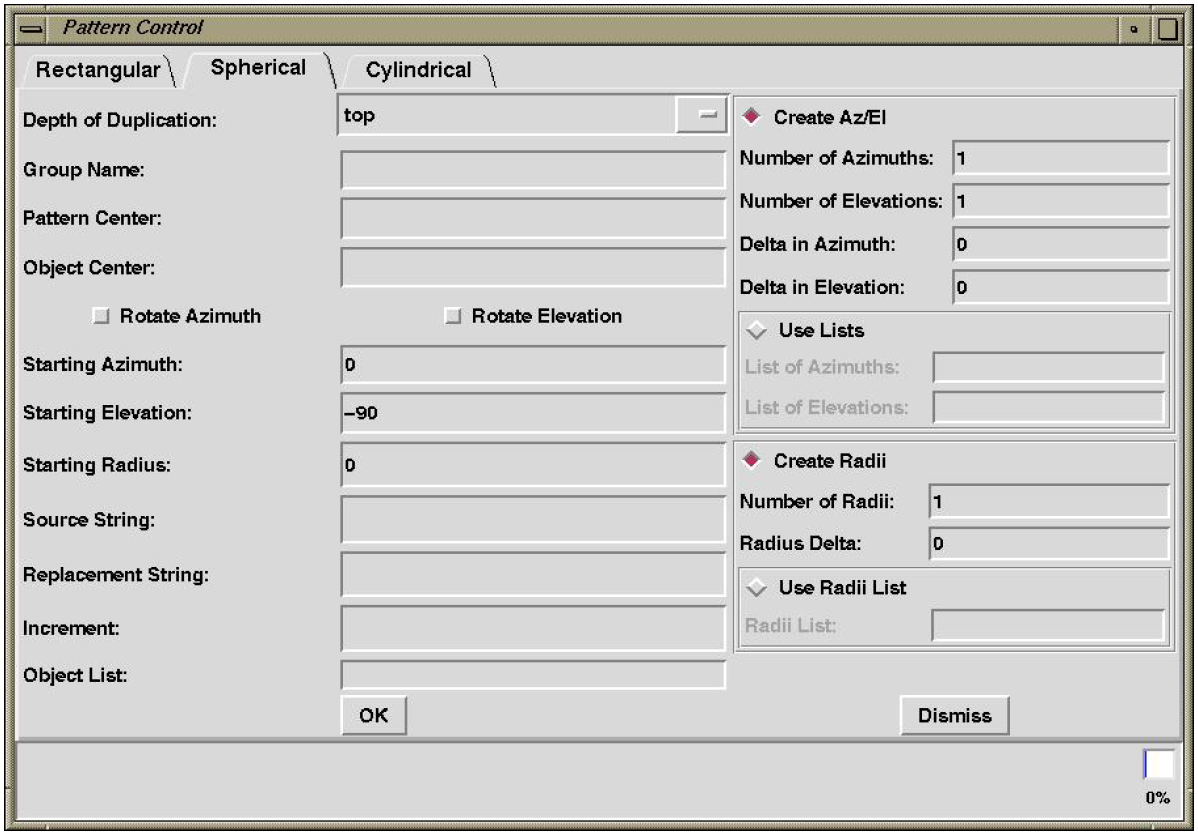1198x834 pixels.
Task: Click the Group Name input field
Action: click(533, 170)
